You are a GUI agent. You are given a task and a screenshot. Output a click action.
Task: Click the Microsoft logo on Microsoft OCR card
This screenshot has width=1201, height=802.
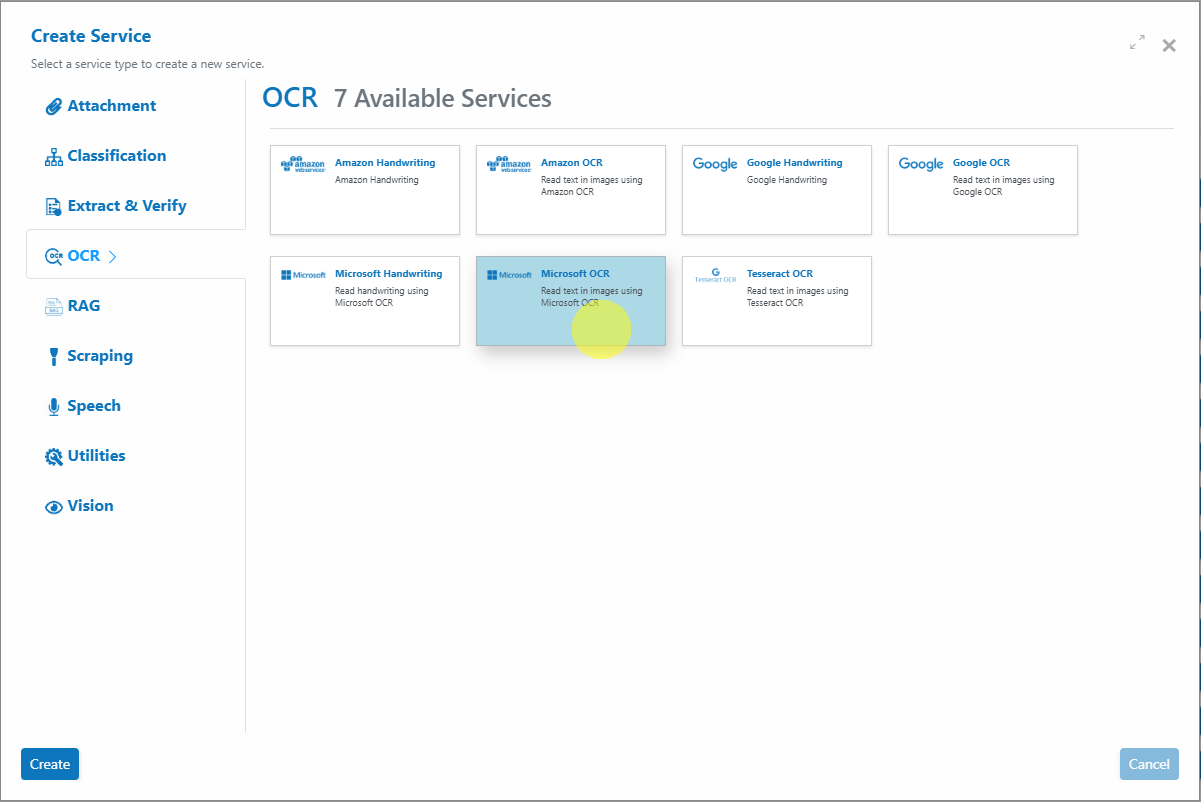pyautogui.click(x=509, y=275)
